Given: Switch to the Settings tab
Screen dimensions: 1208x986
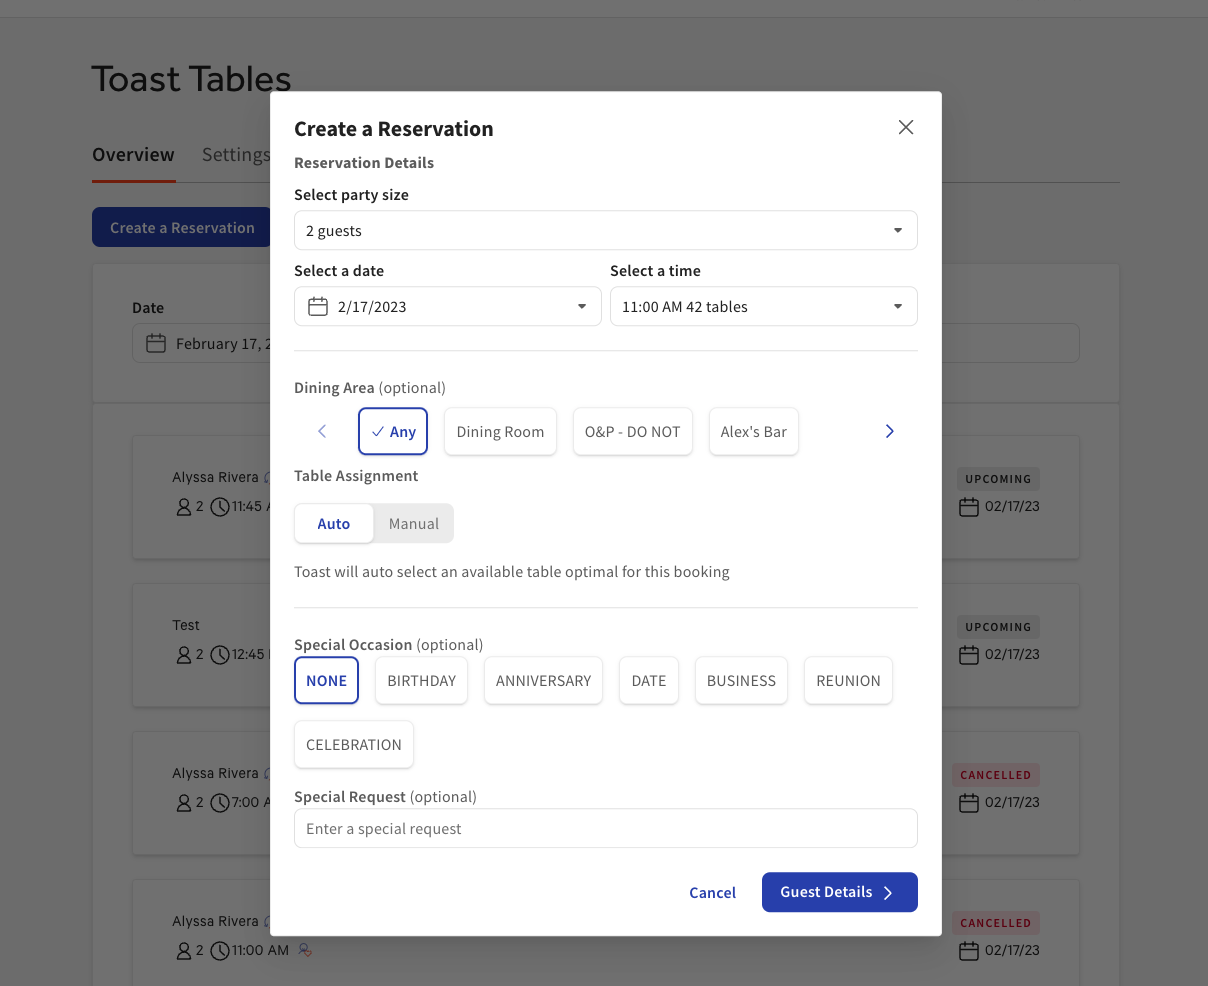Looking at the screenshot, I should coord(236,154).
